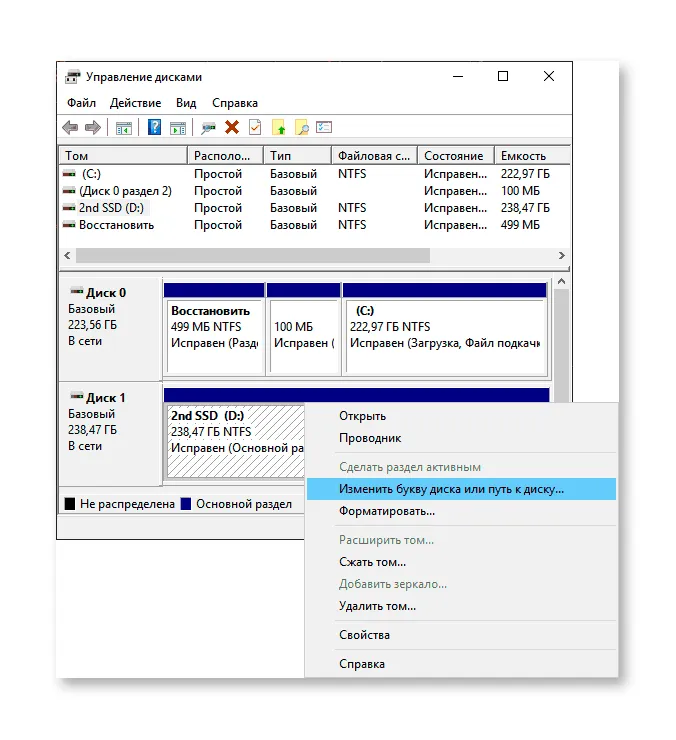Click the Диск 1 disk label panel

111,434
